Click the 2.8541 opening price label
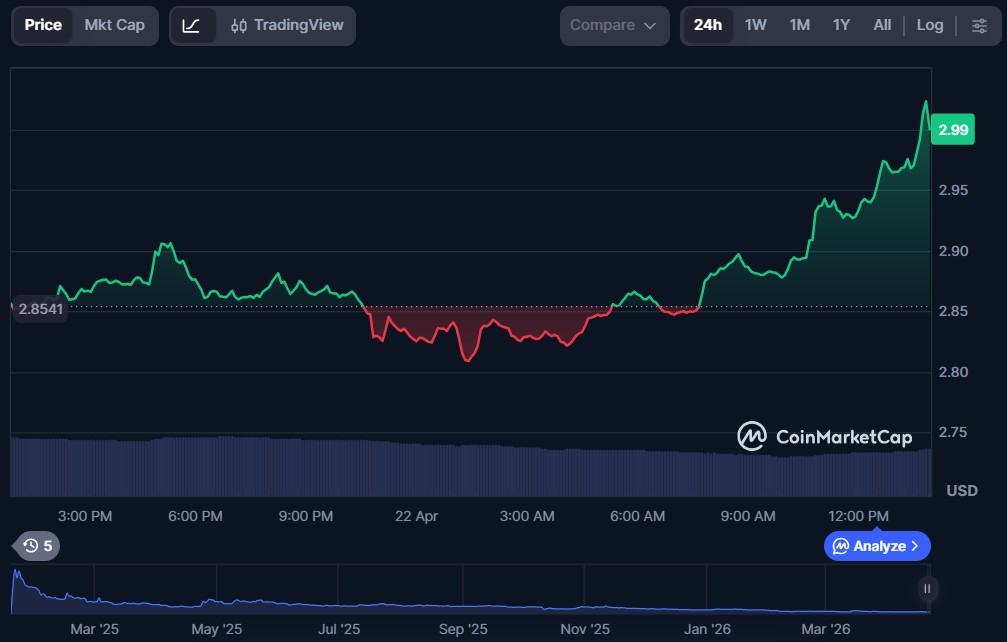1007x642 pixels. pos(40,308)
